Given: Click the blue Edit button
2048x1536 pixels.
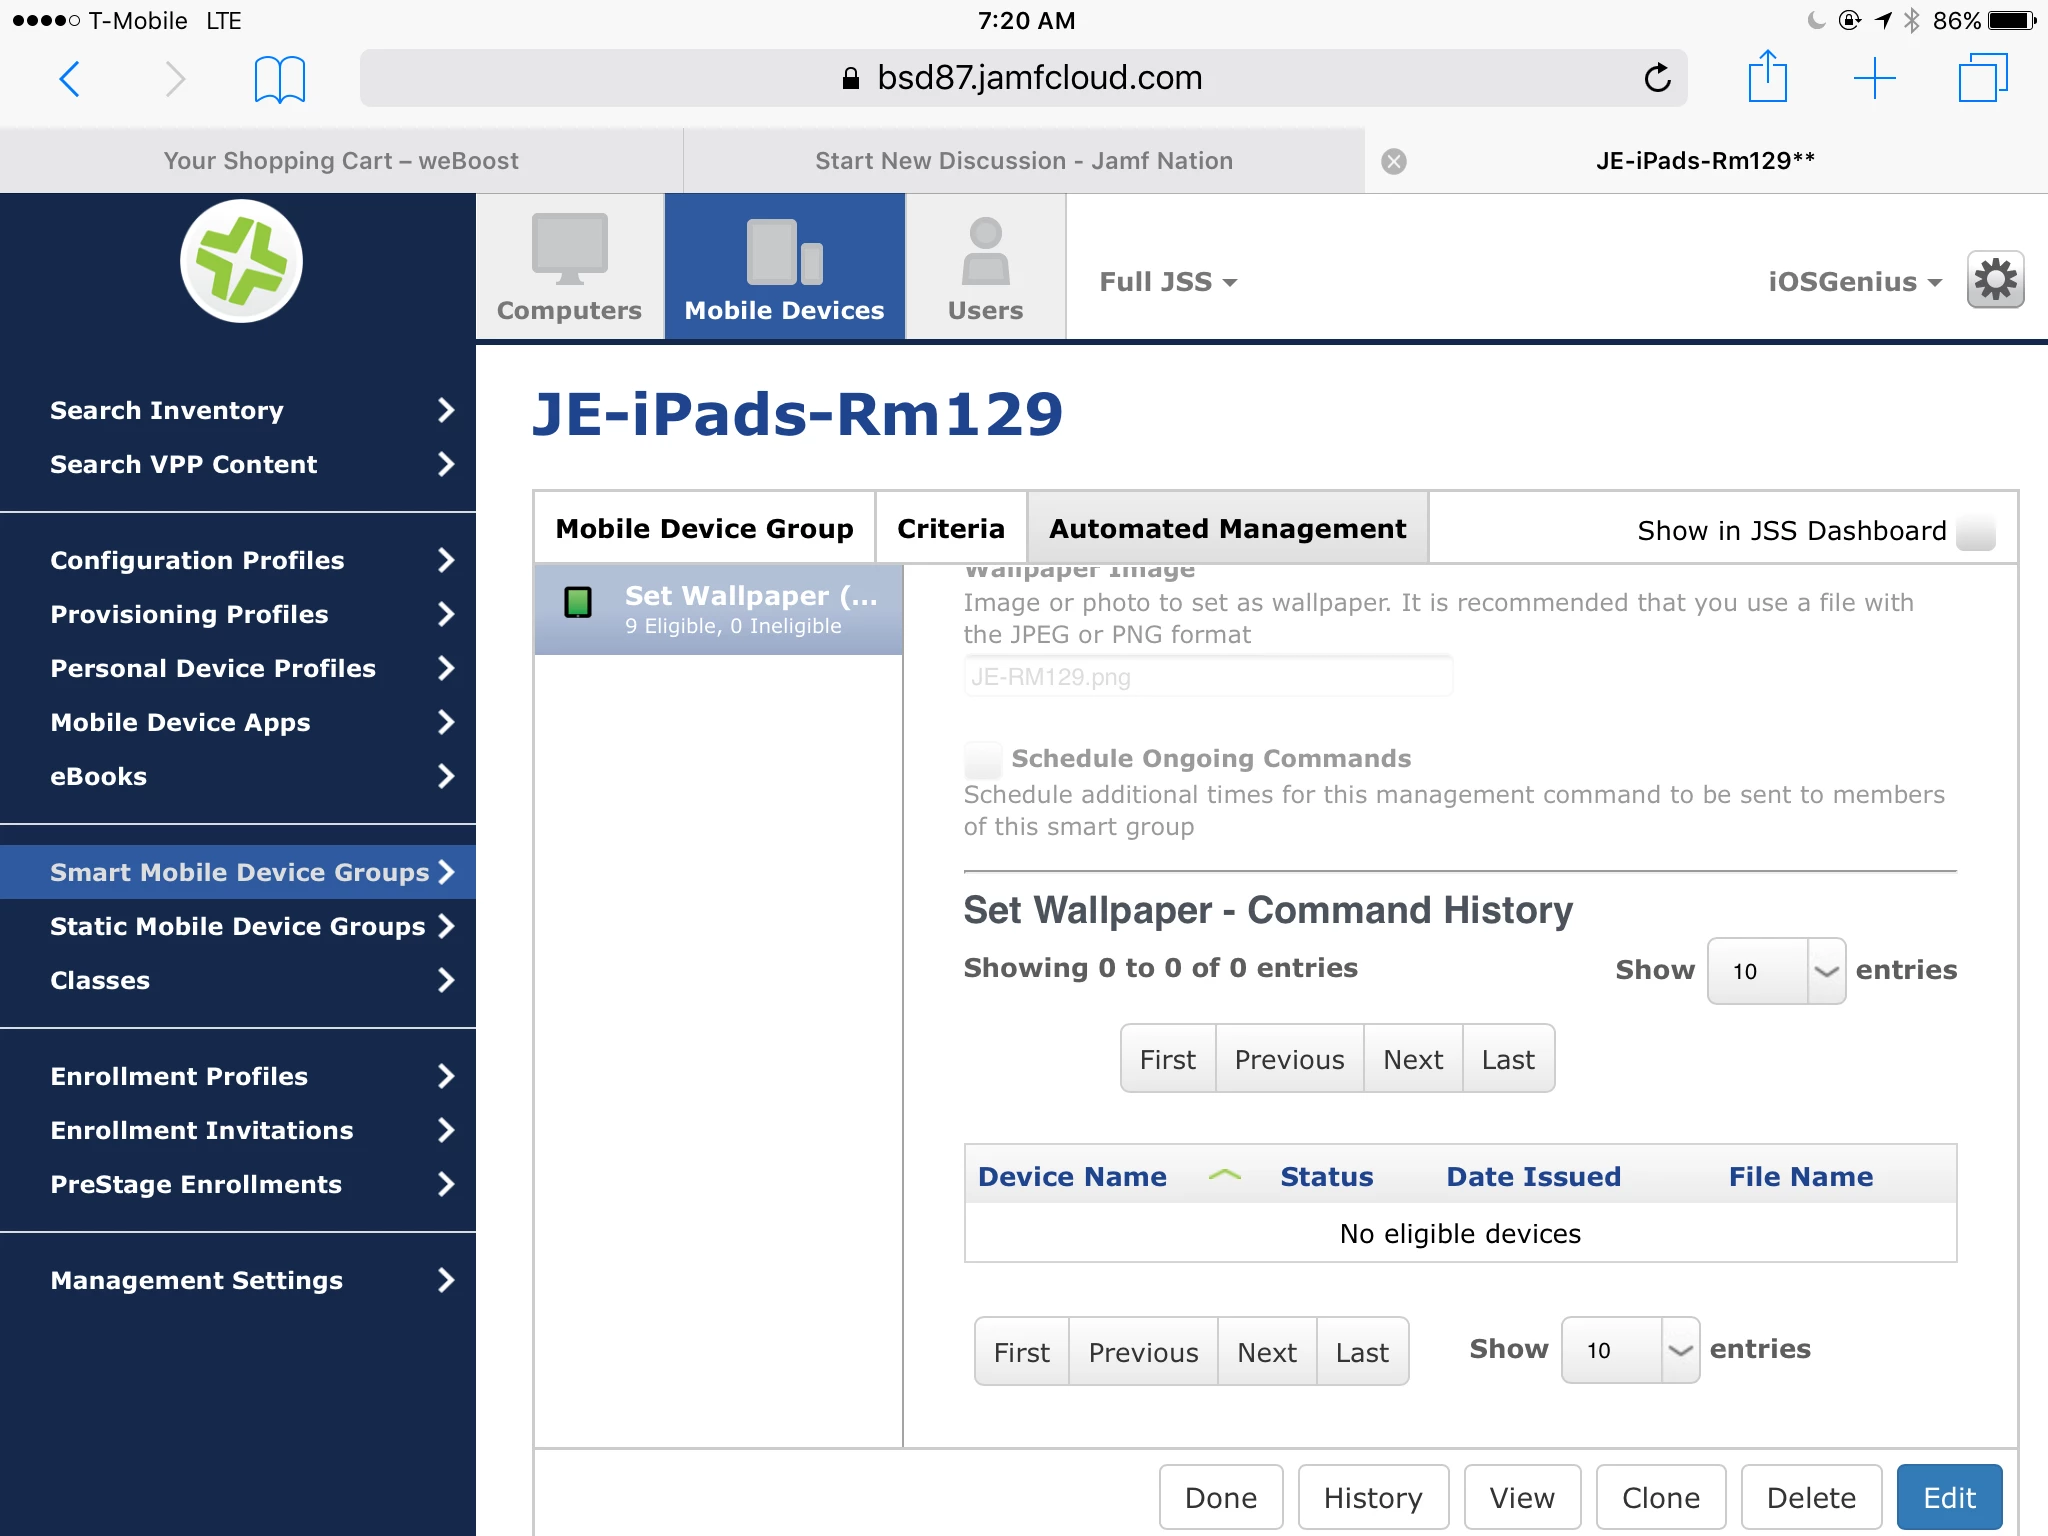Looking at the screenshot, I should [x=1948, y=1497].
